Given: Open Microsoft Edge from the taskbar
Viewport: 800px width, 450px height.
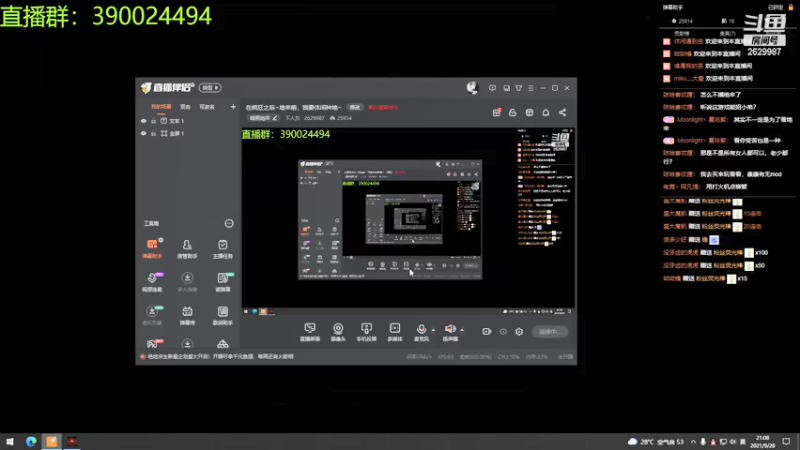Looking at the screenshot, I should click(31, 441).
